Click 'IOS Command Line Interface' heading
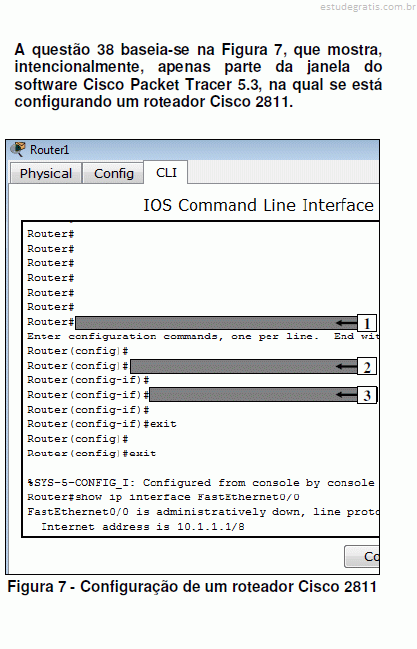The width and height of the screenshot is (417, 649). [258, 205]
